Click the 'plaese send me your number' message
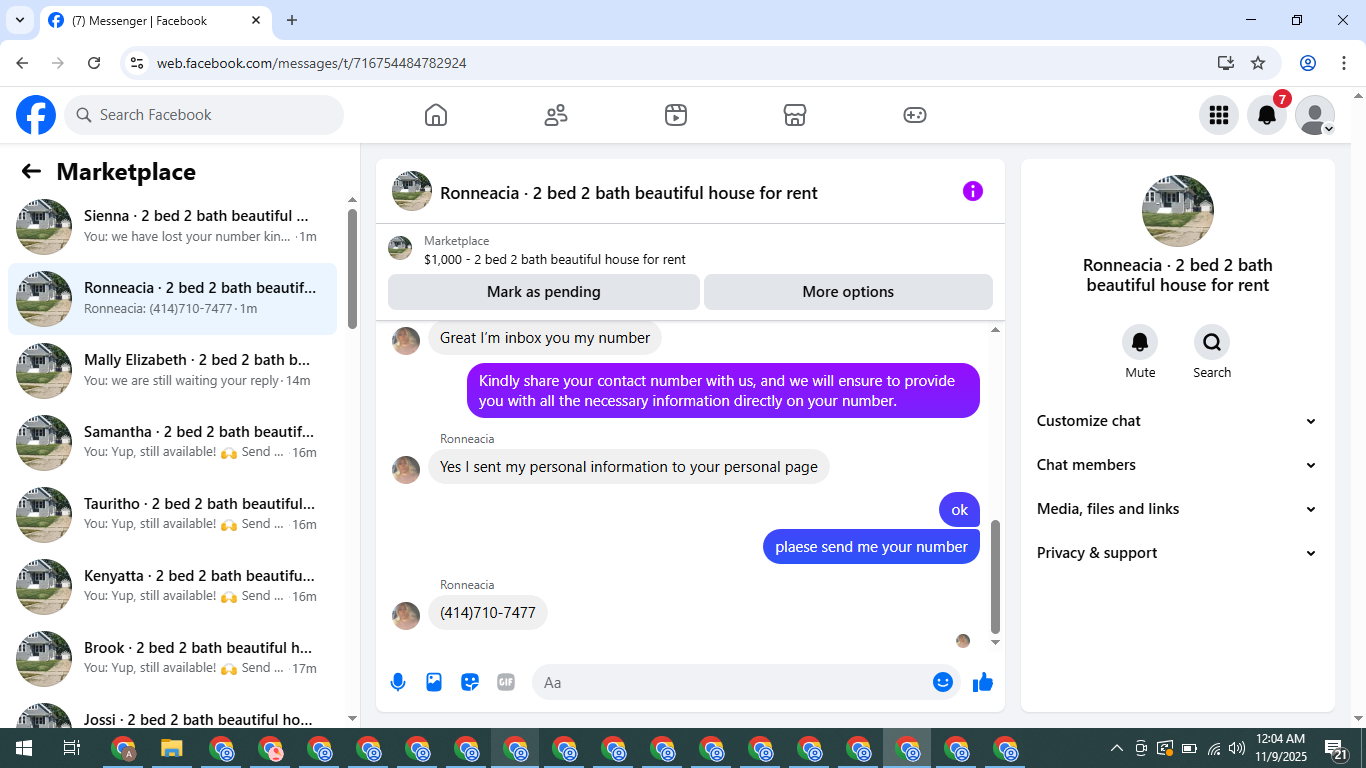Viewport: 1366px width, 768px height. (x=871, y=547)
